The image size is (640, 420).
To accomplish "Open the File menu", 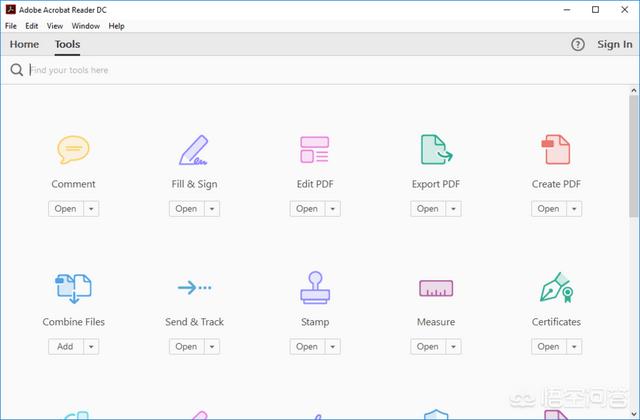I will pos(11,26).
